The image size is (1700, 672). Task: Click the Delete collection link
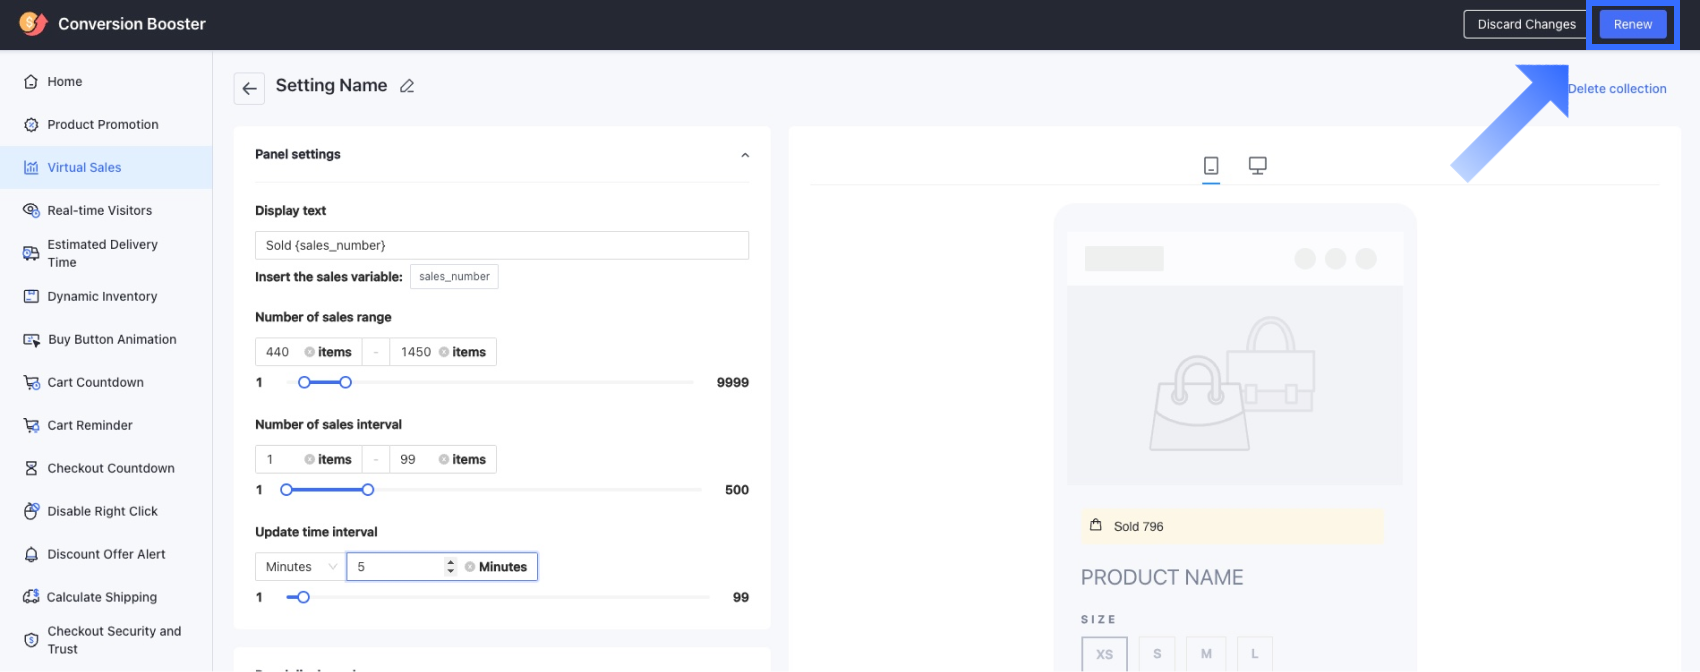point(1617,89)
